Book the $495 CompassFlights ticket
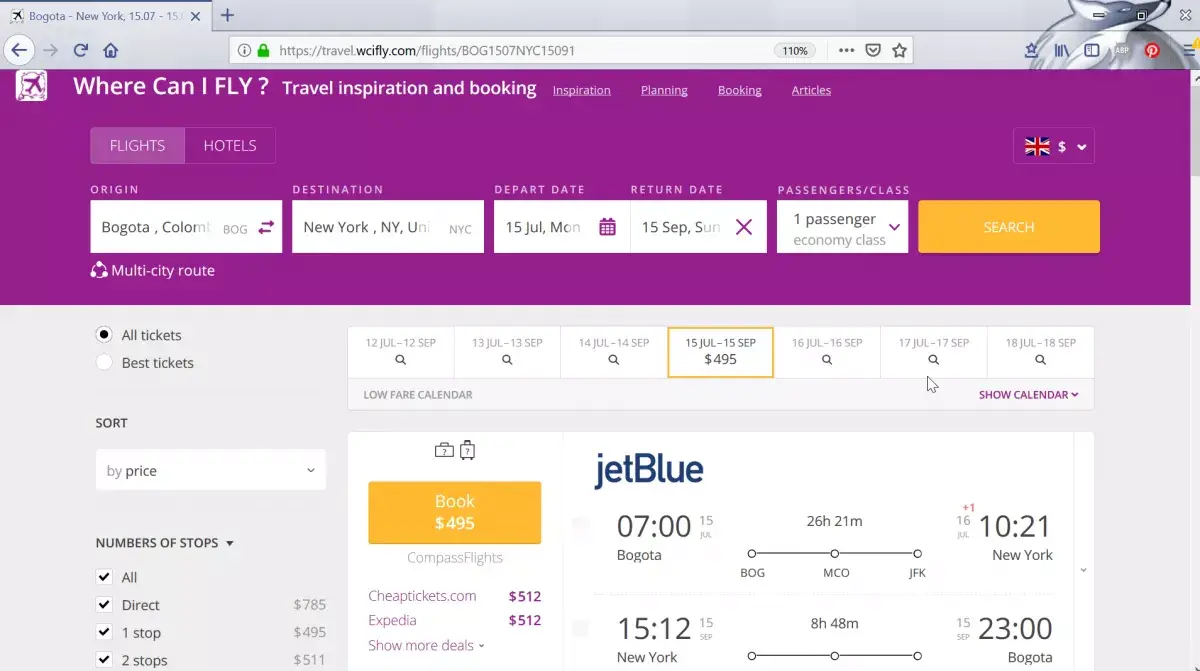This screenshot has width=1200, height=671. tap(454, 512)
